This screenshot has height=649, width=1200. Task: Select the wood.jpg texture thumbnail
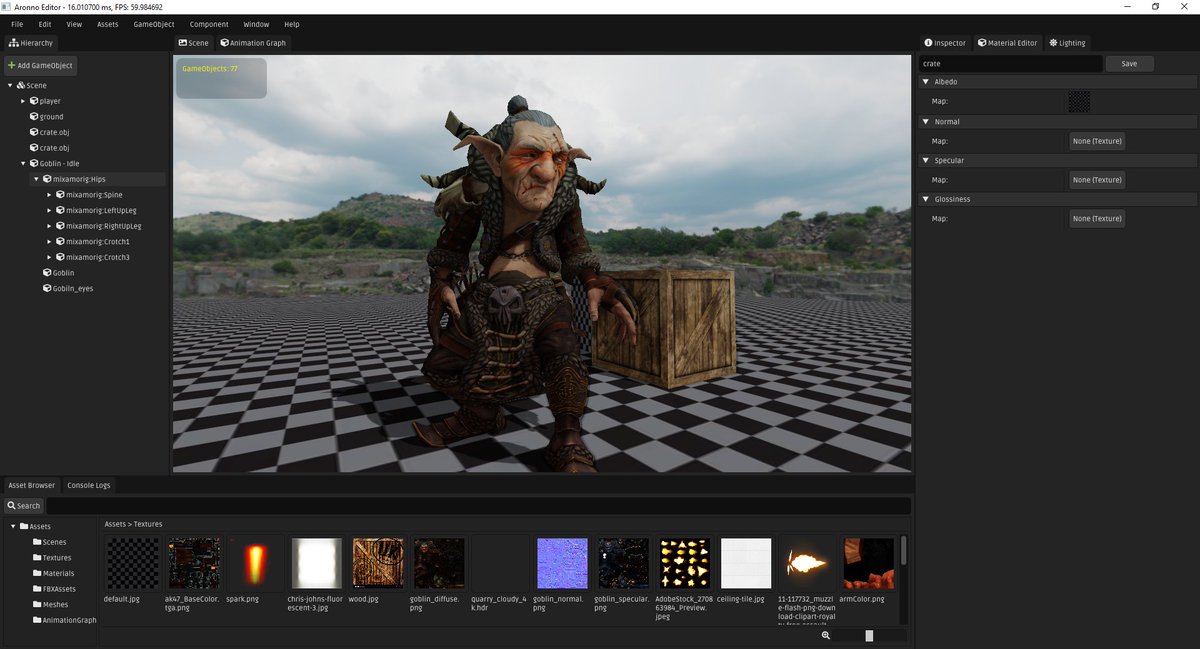(378, 563)
